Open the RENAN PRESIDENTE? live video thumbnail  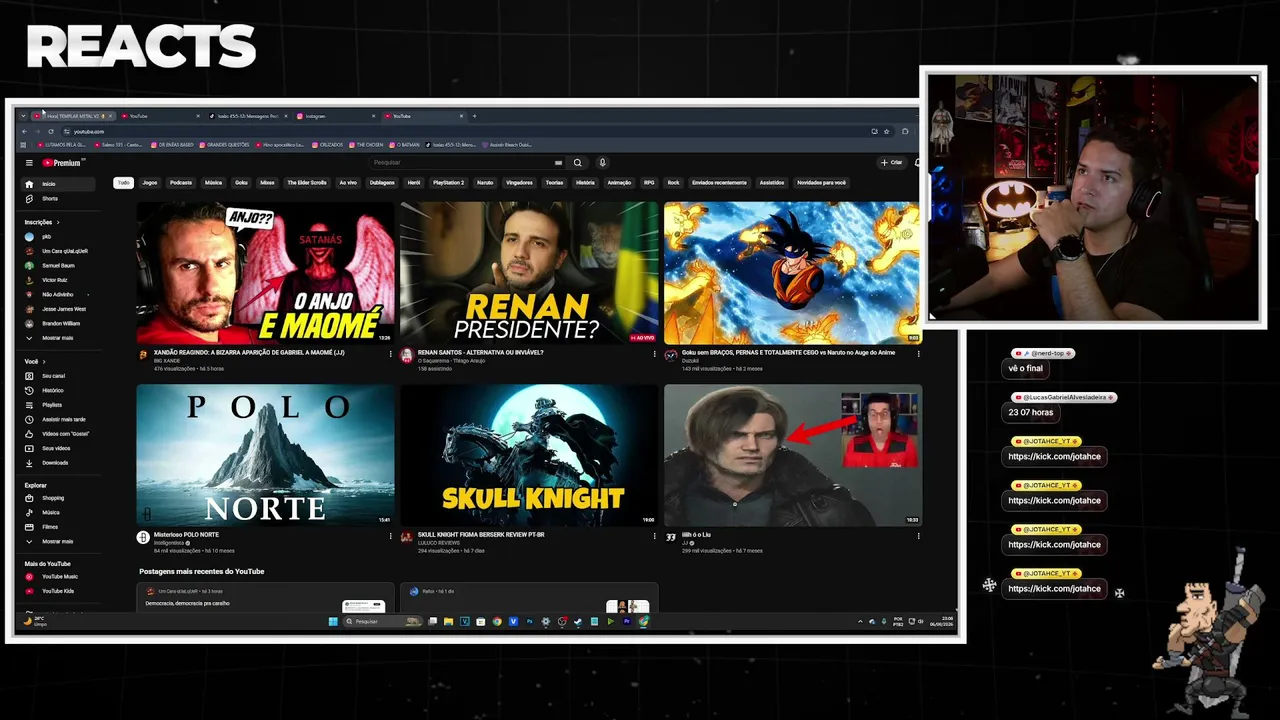point(529,273)
